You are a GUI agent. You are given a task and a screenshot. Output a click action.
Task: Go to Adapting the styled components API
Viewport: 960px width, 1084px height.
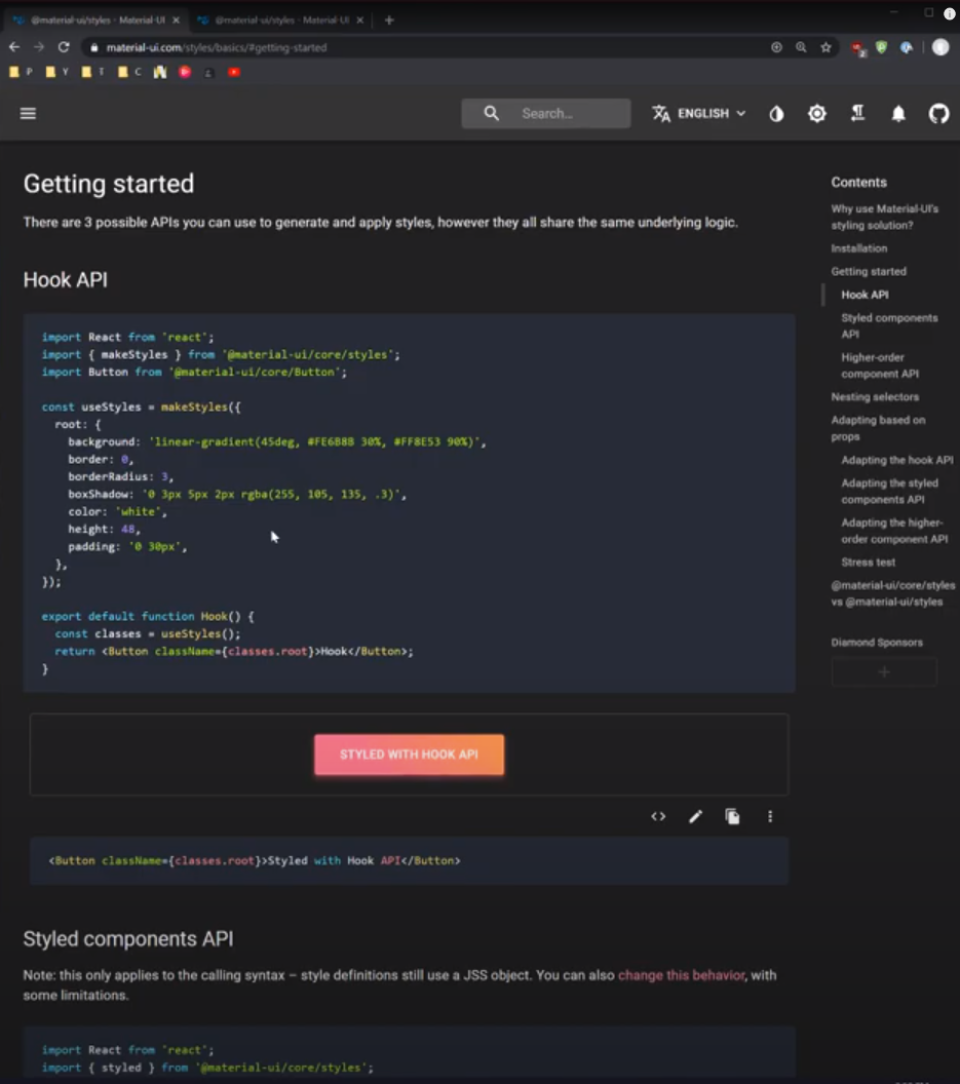click(x=890, y=491)
